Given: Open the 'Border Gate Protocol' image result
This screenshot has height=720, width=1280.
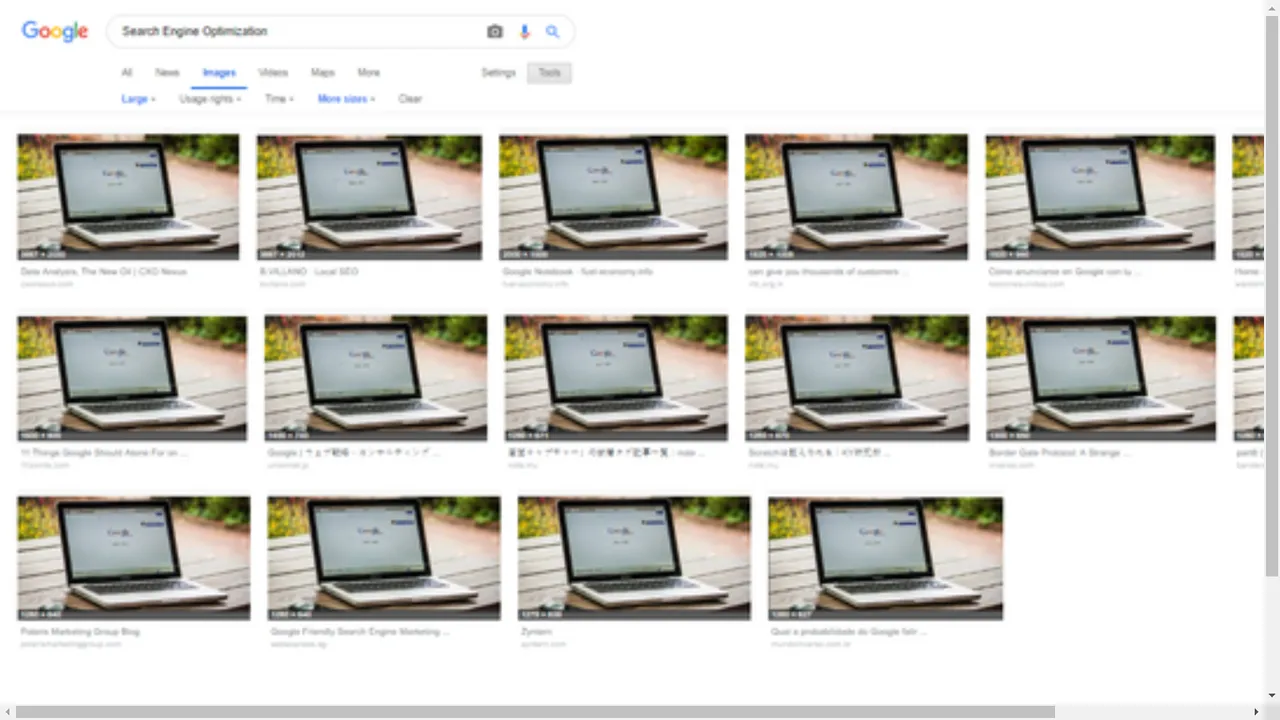Looking at the screenshot, I should click(1101, 378).
